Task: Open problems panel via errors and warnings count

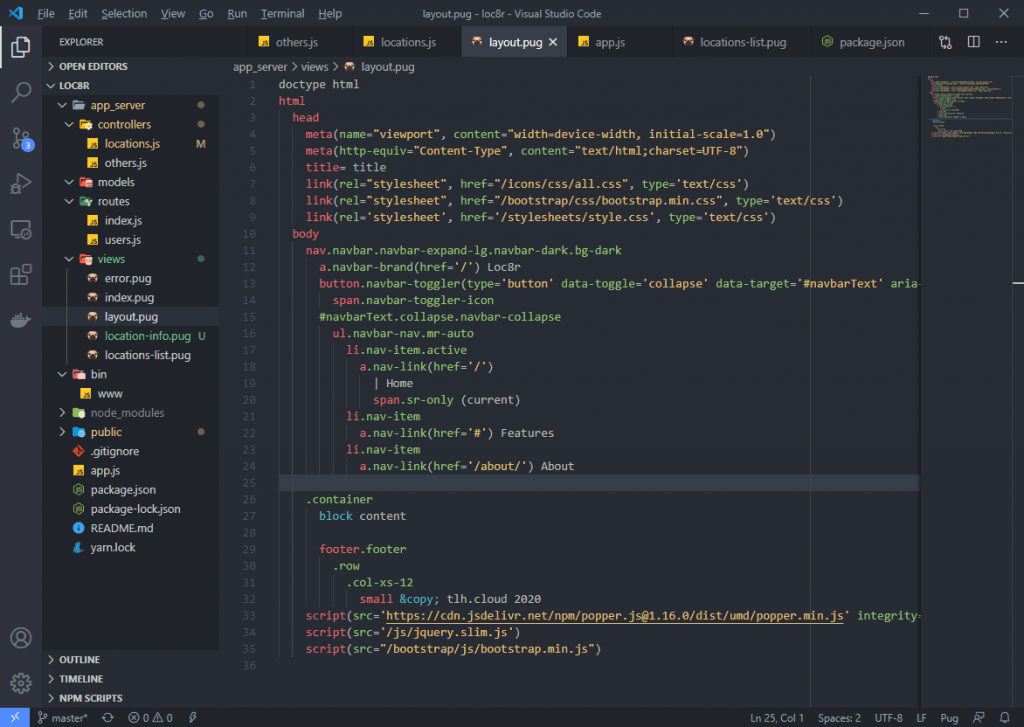Action: click(x=150, y=717)
